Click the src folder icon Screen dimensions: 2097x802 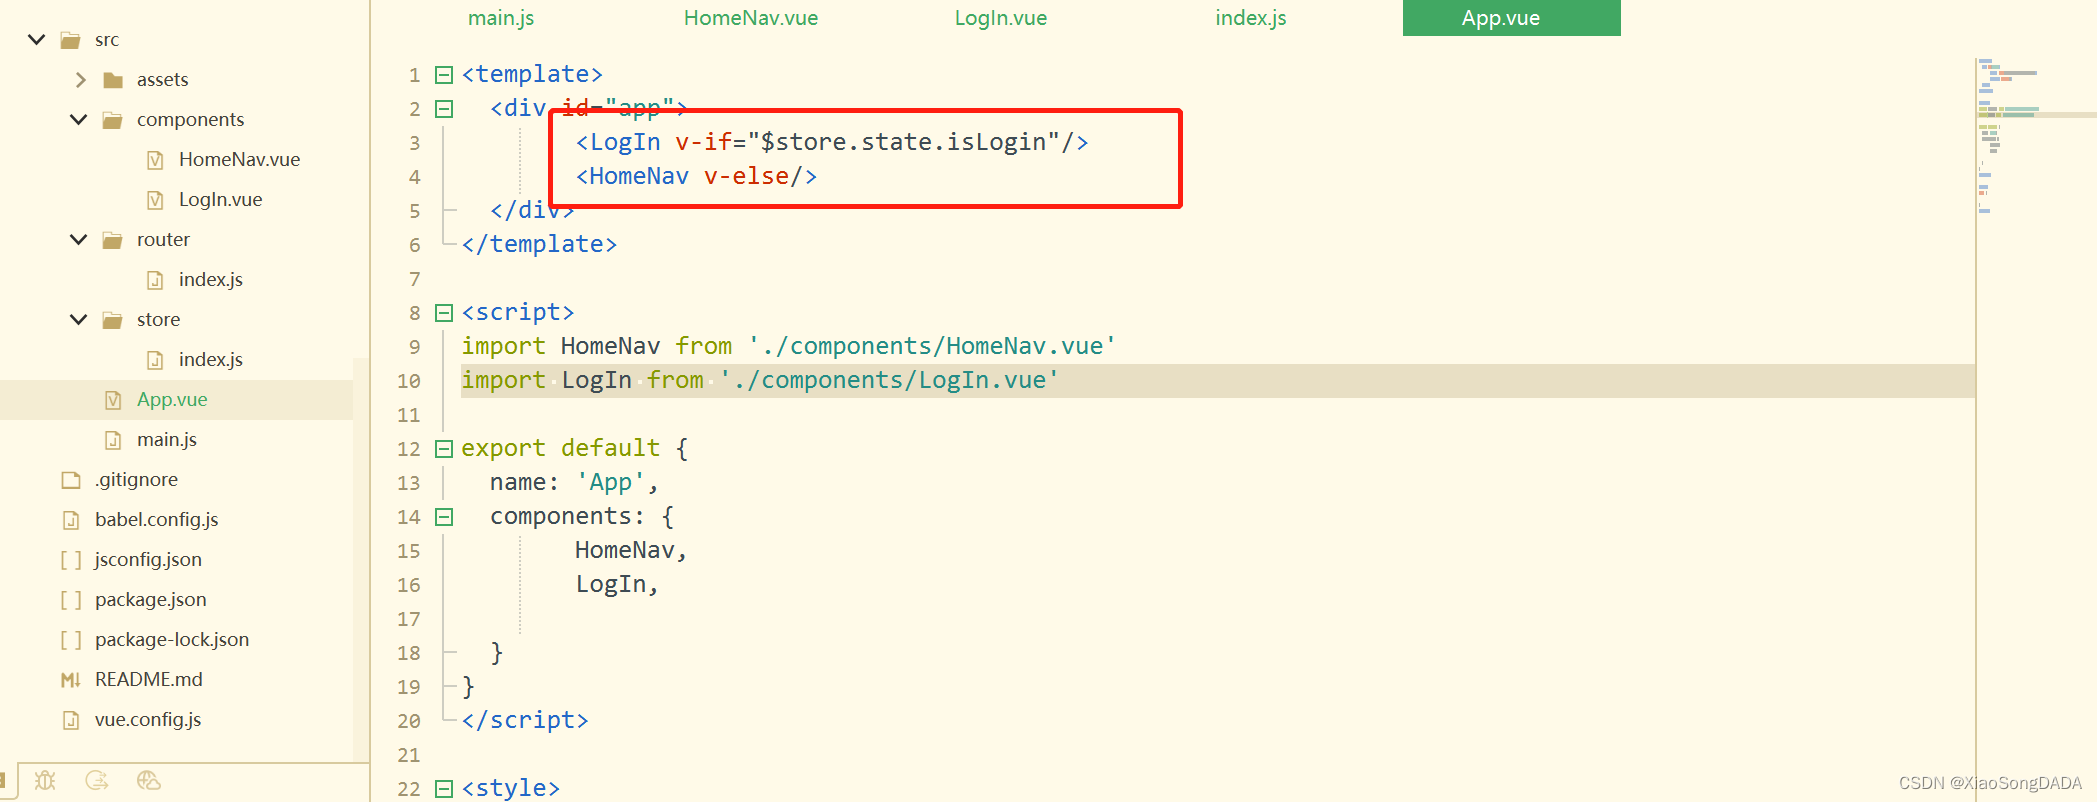70,40
